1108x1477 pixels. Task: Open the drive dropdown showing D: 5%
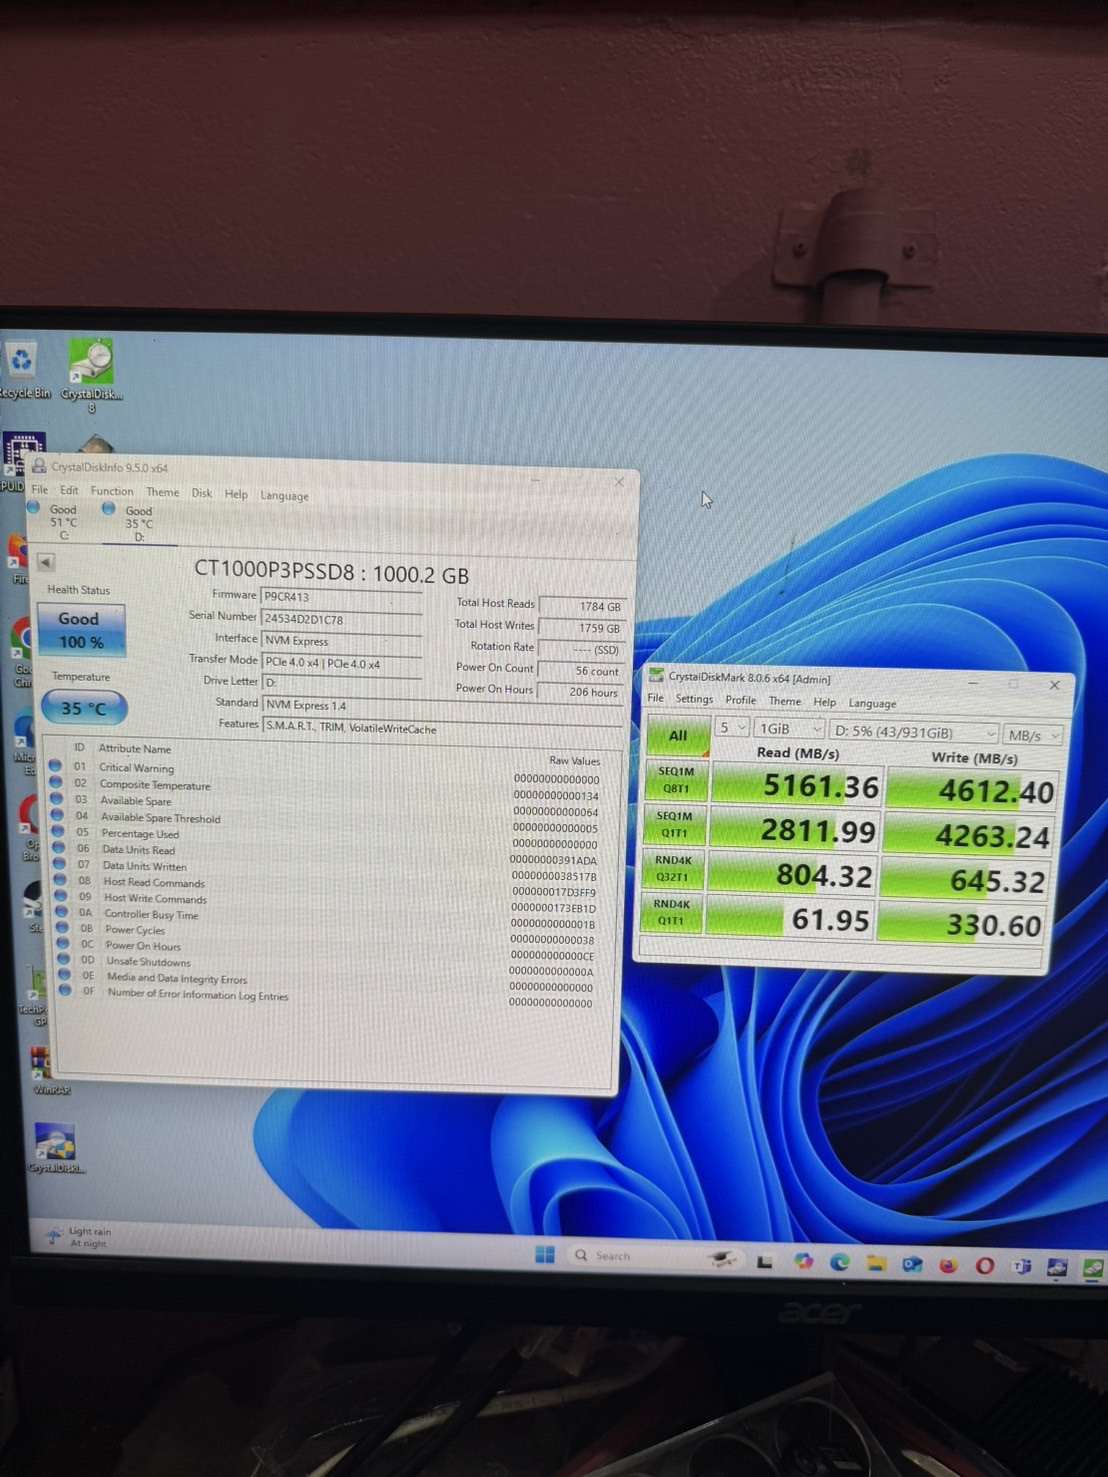click(x=914, y=732)
